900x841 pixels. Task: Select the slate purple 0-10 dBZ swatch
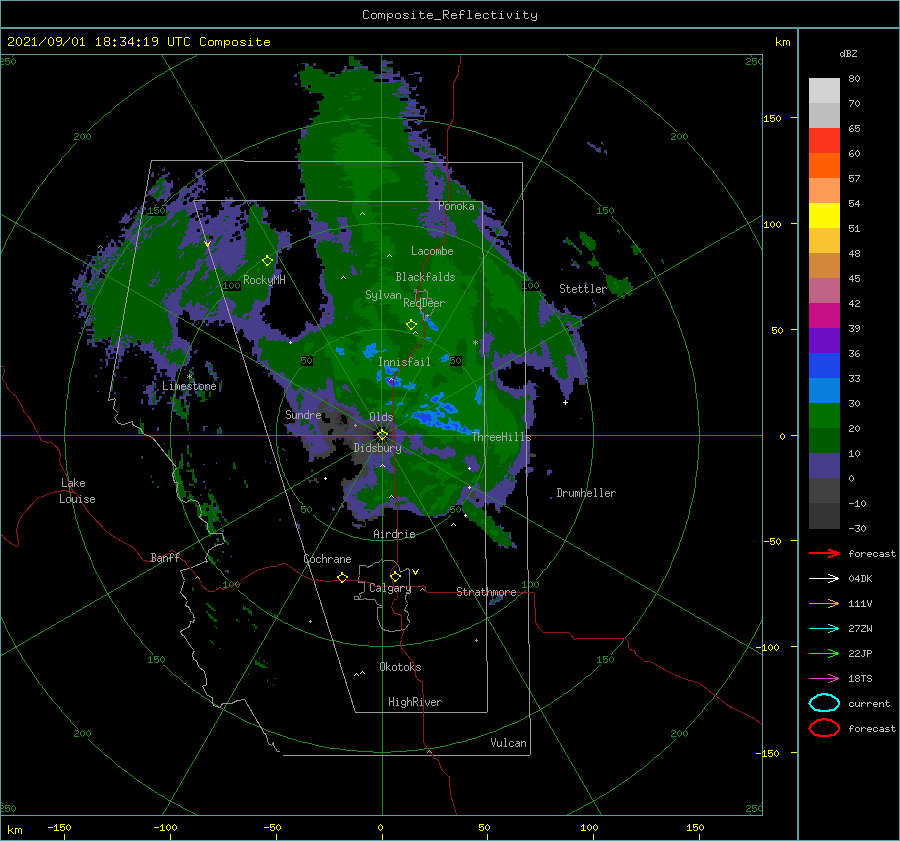coord(824,466)
